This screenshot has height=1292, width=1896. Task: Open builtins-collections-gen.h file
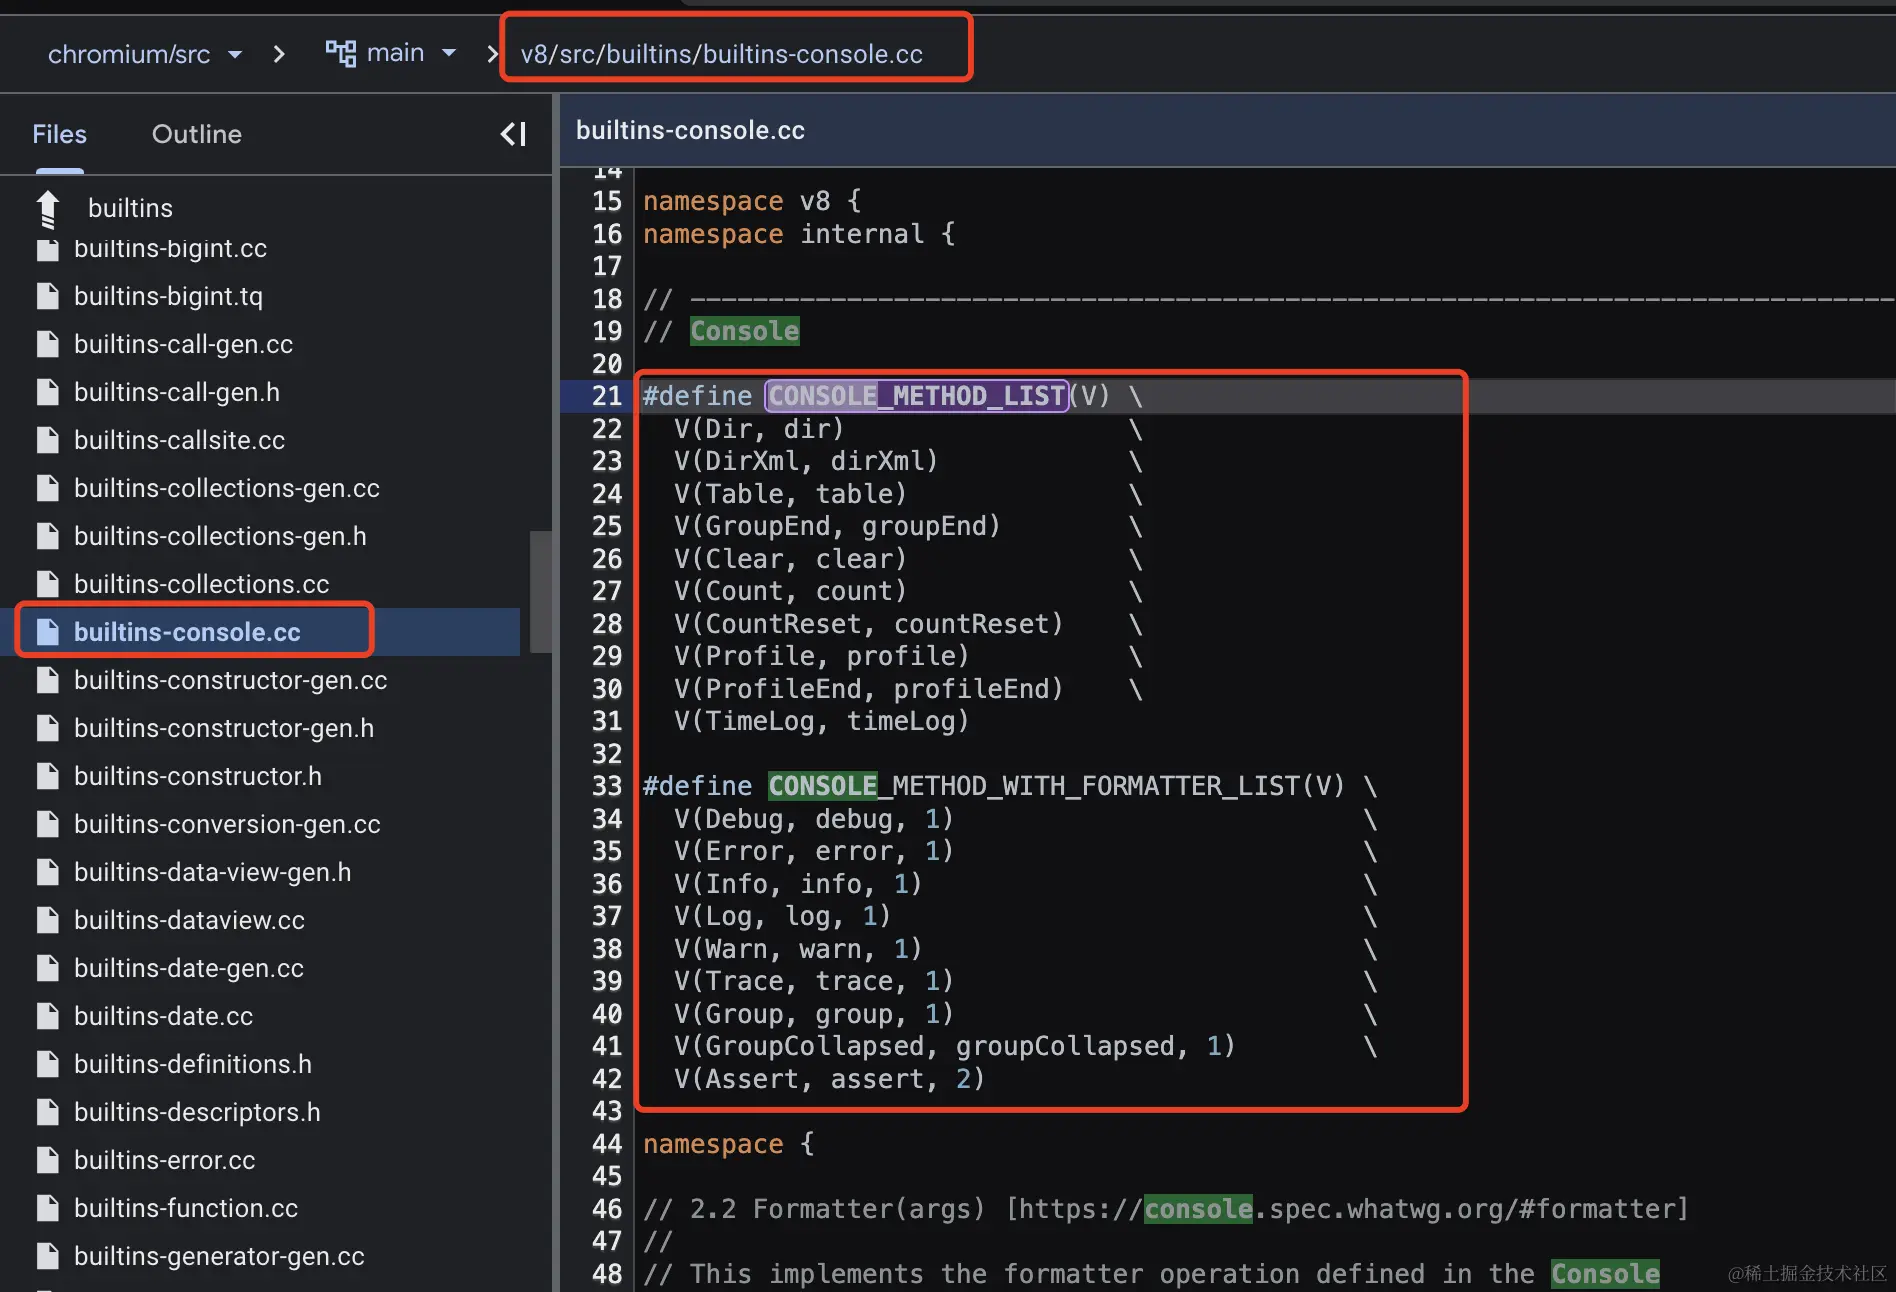[x=220, y=536]
